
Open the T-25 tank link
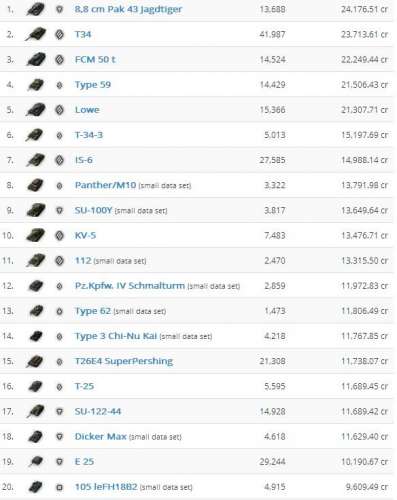(84, 386)
